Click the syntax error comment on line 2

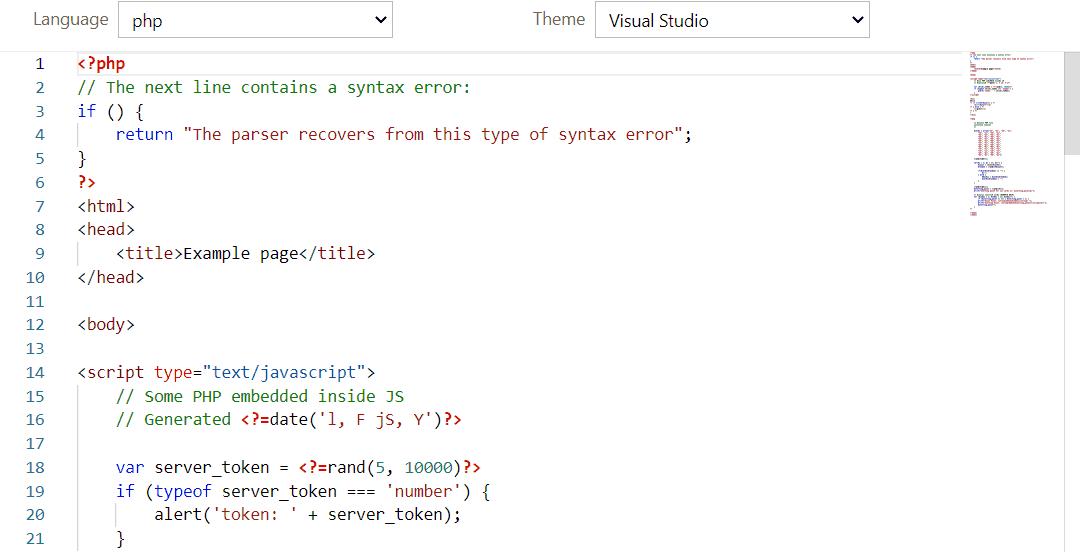273,88
